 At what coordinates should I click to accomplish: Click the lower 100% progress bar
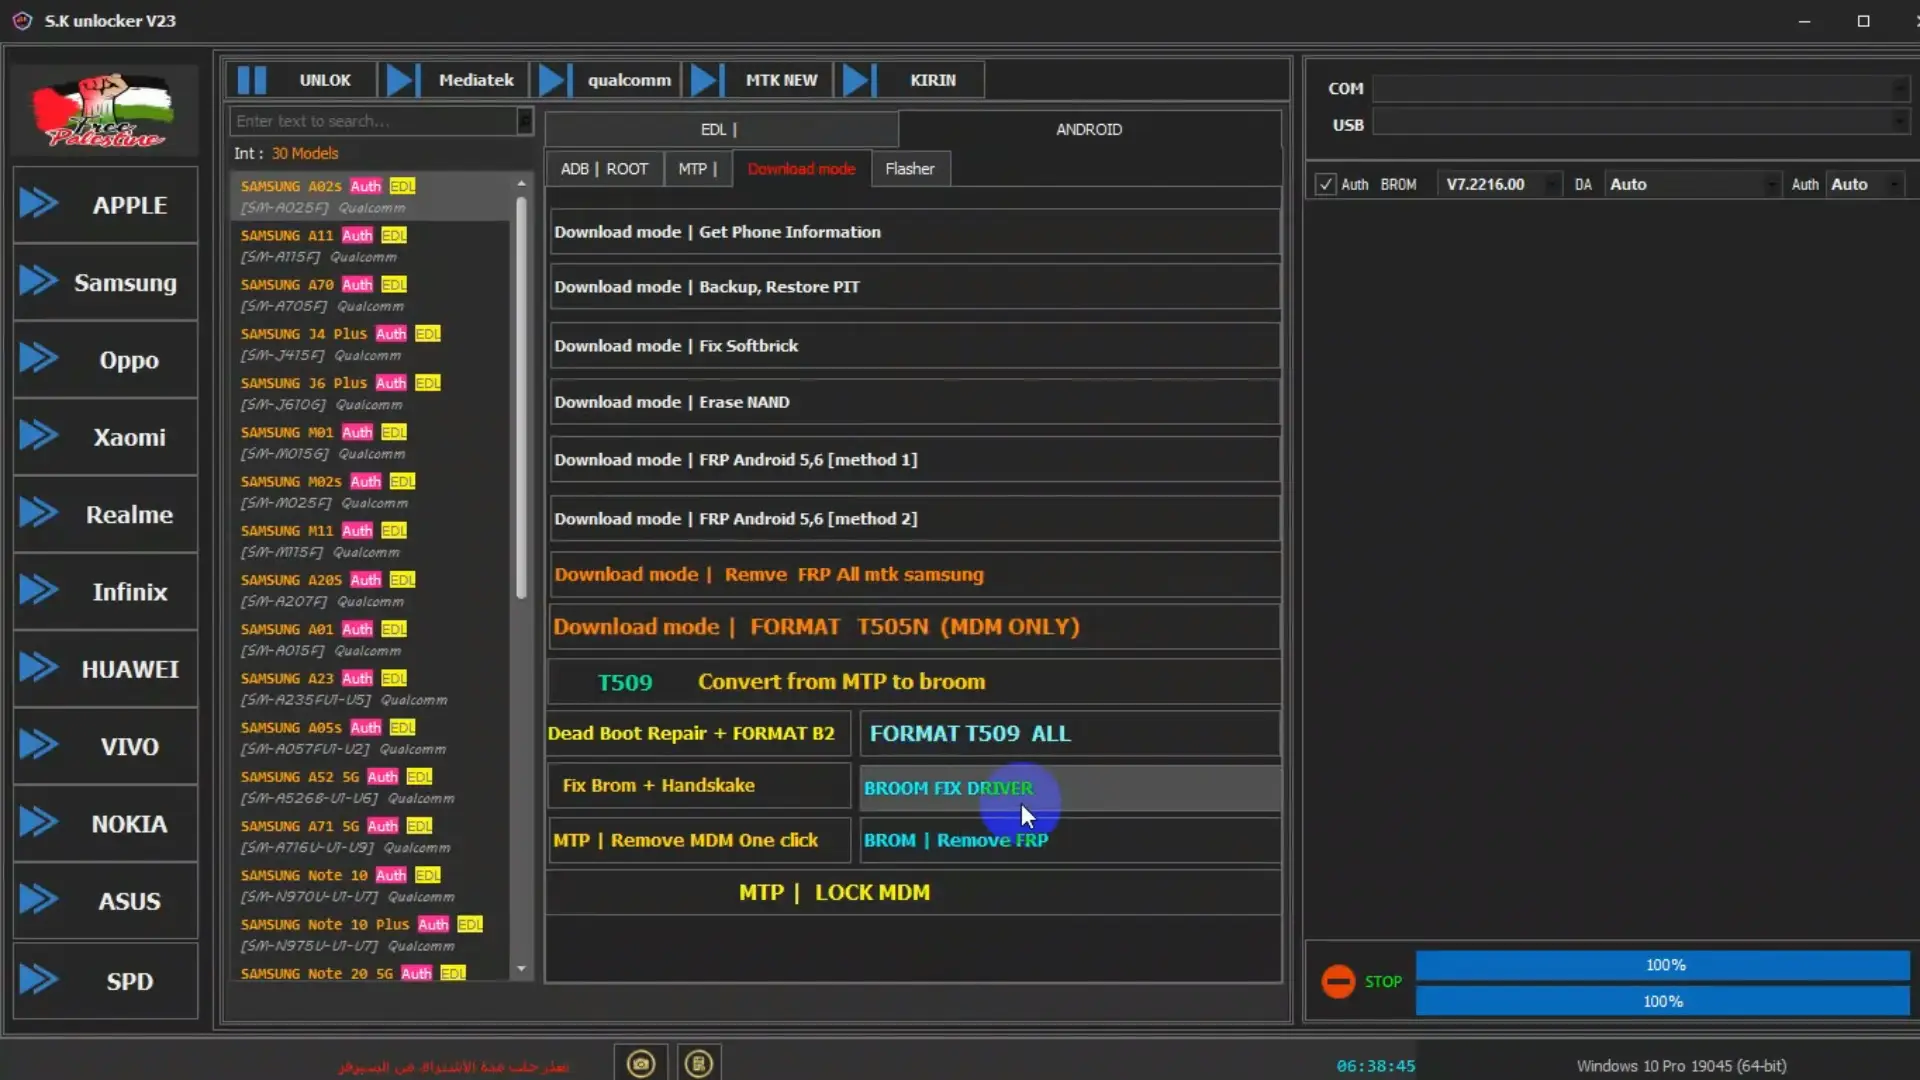pyautogui.click(x=1662, y=1001)
